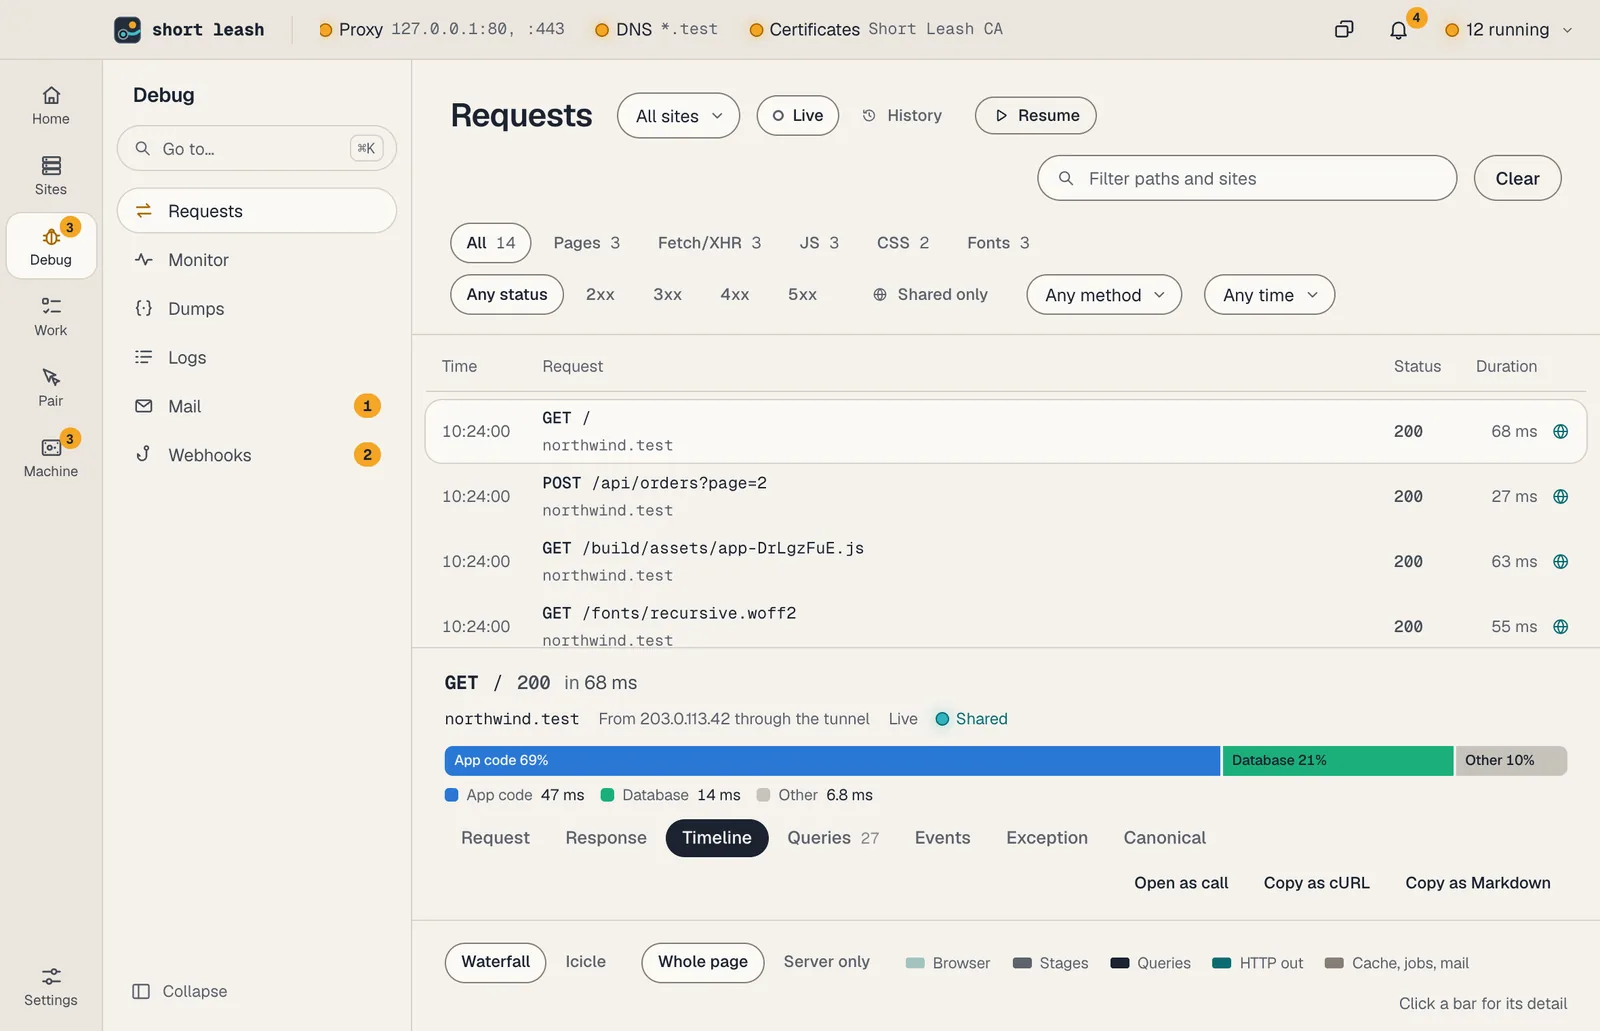Switch to the Exception tab
This screenshot has width=1600, height=1031.
click(x=1047, y=838)
